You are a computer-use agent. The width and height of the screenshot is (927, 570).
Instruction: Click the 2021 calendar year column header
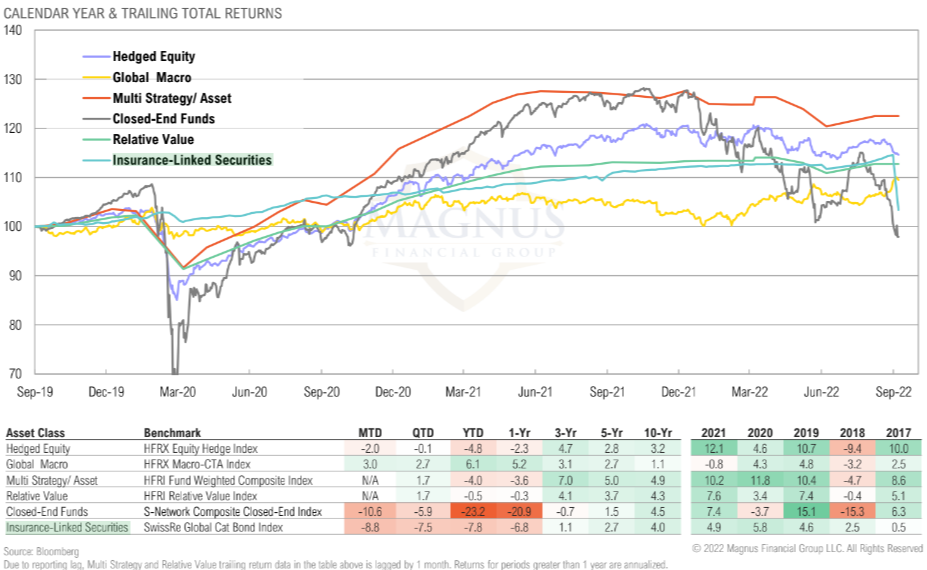[712, 433]
